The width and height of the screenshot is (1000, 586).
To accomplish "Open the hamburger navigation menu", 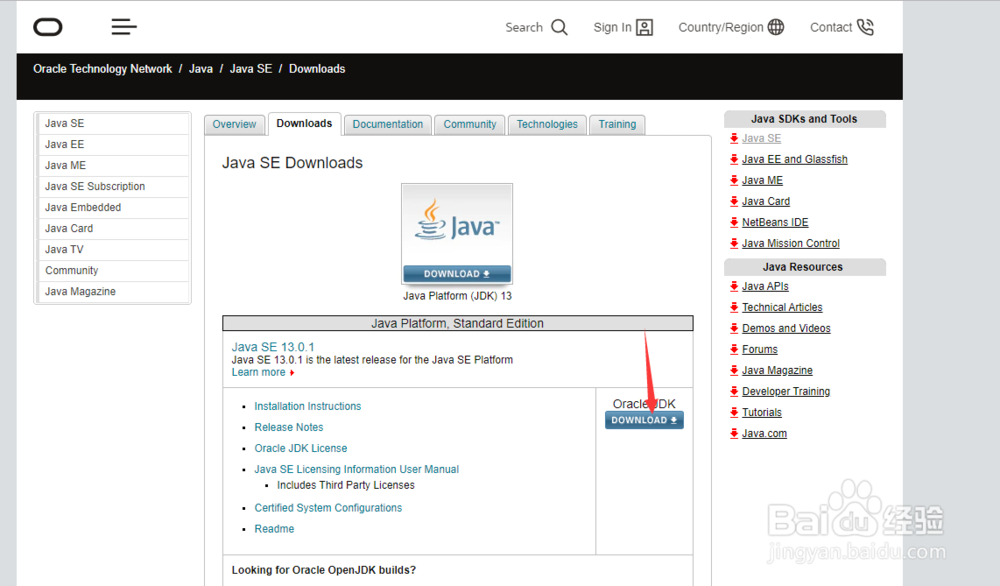I will pyautogui.click(x=124, y=27).
